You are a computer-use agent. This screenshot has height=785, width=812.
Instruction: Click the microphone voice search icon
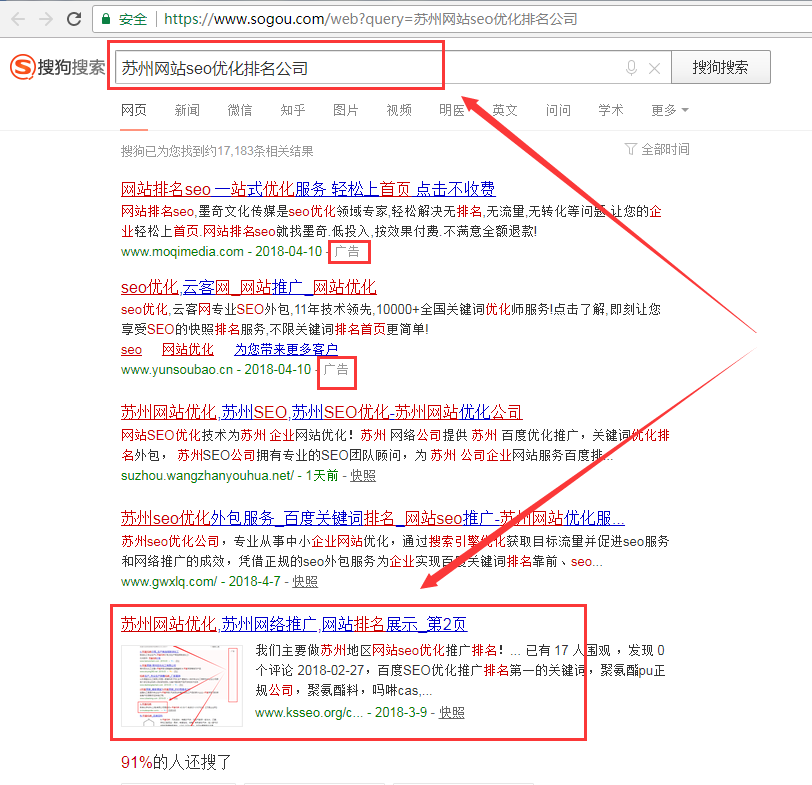(631, 68)
